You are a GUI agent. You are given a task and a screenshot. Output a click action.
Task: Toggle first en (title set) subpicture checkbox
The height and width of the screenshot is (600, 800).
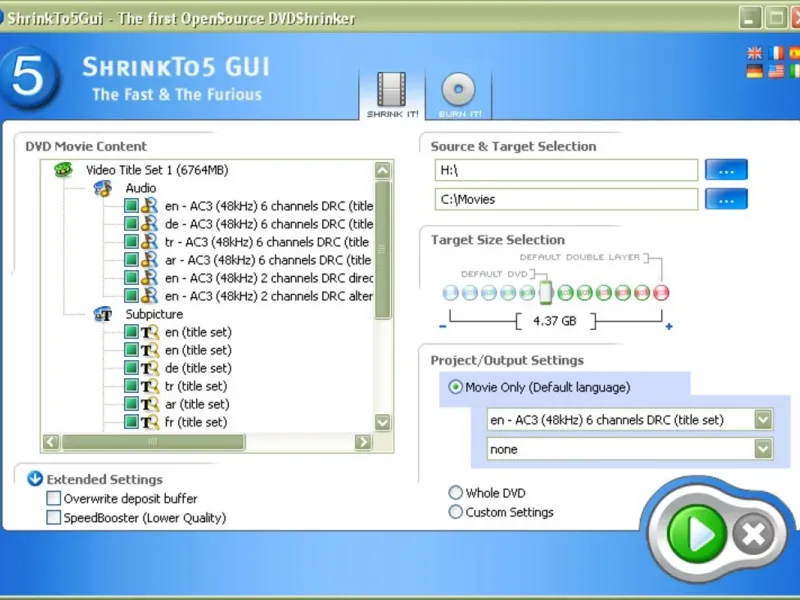(131, 332)
